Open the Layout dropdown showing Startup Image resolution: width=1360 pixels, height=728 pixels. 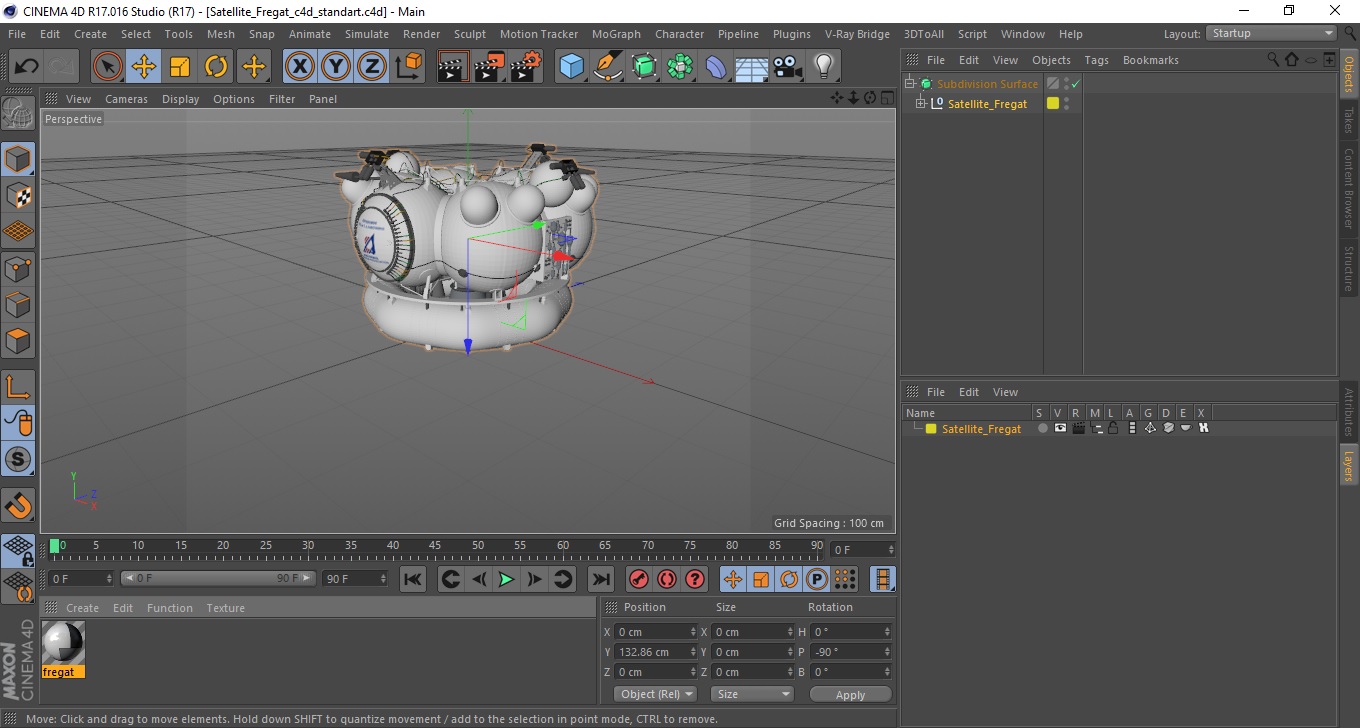1271,33
